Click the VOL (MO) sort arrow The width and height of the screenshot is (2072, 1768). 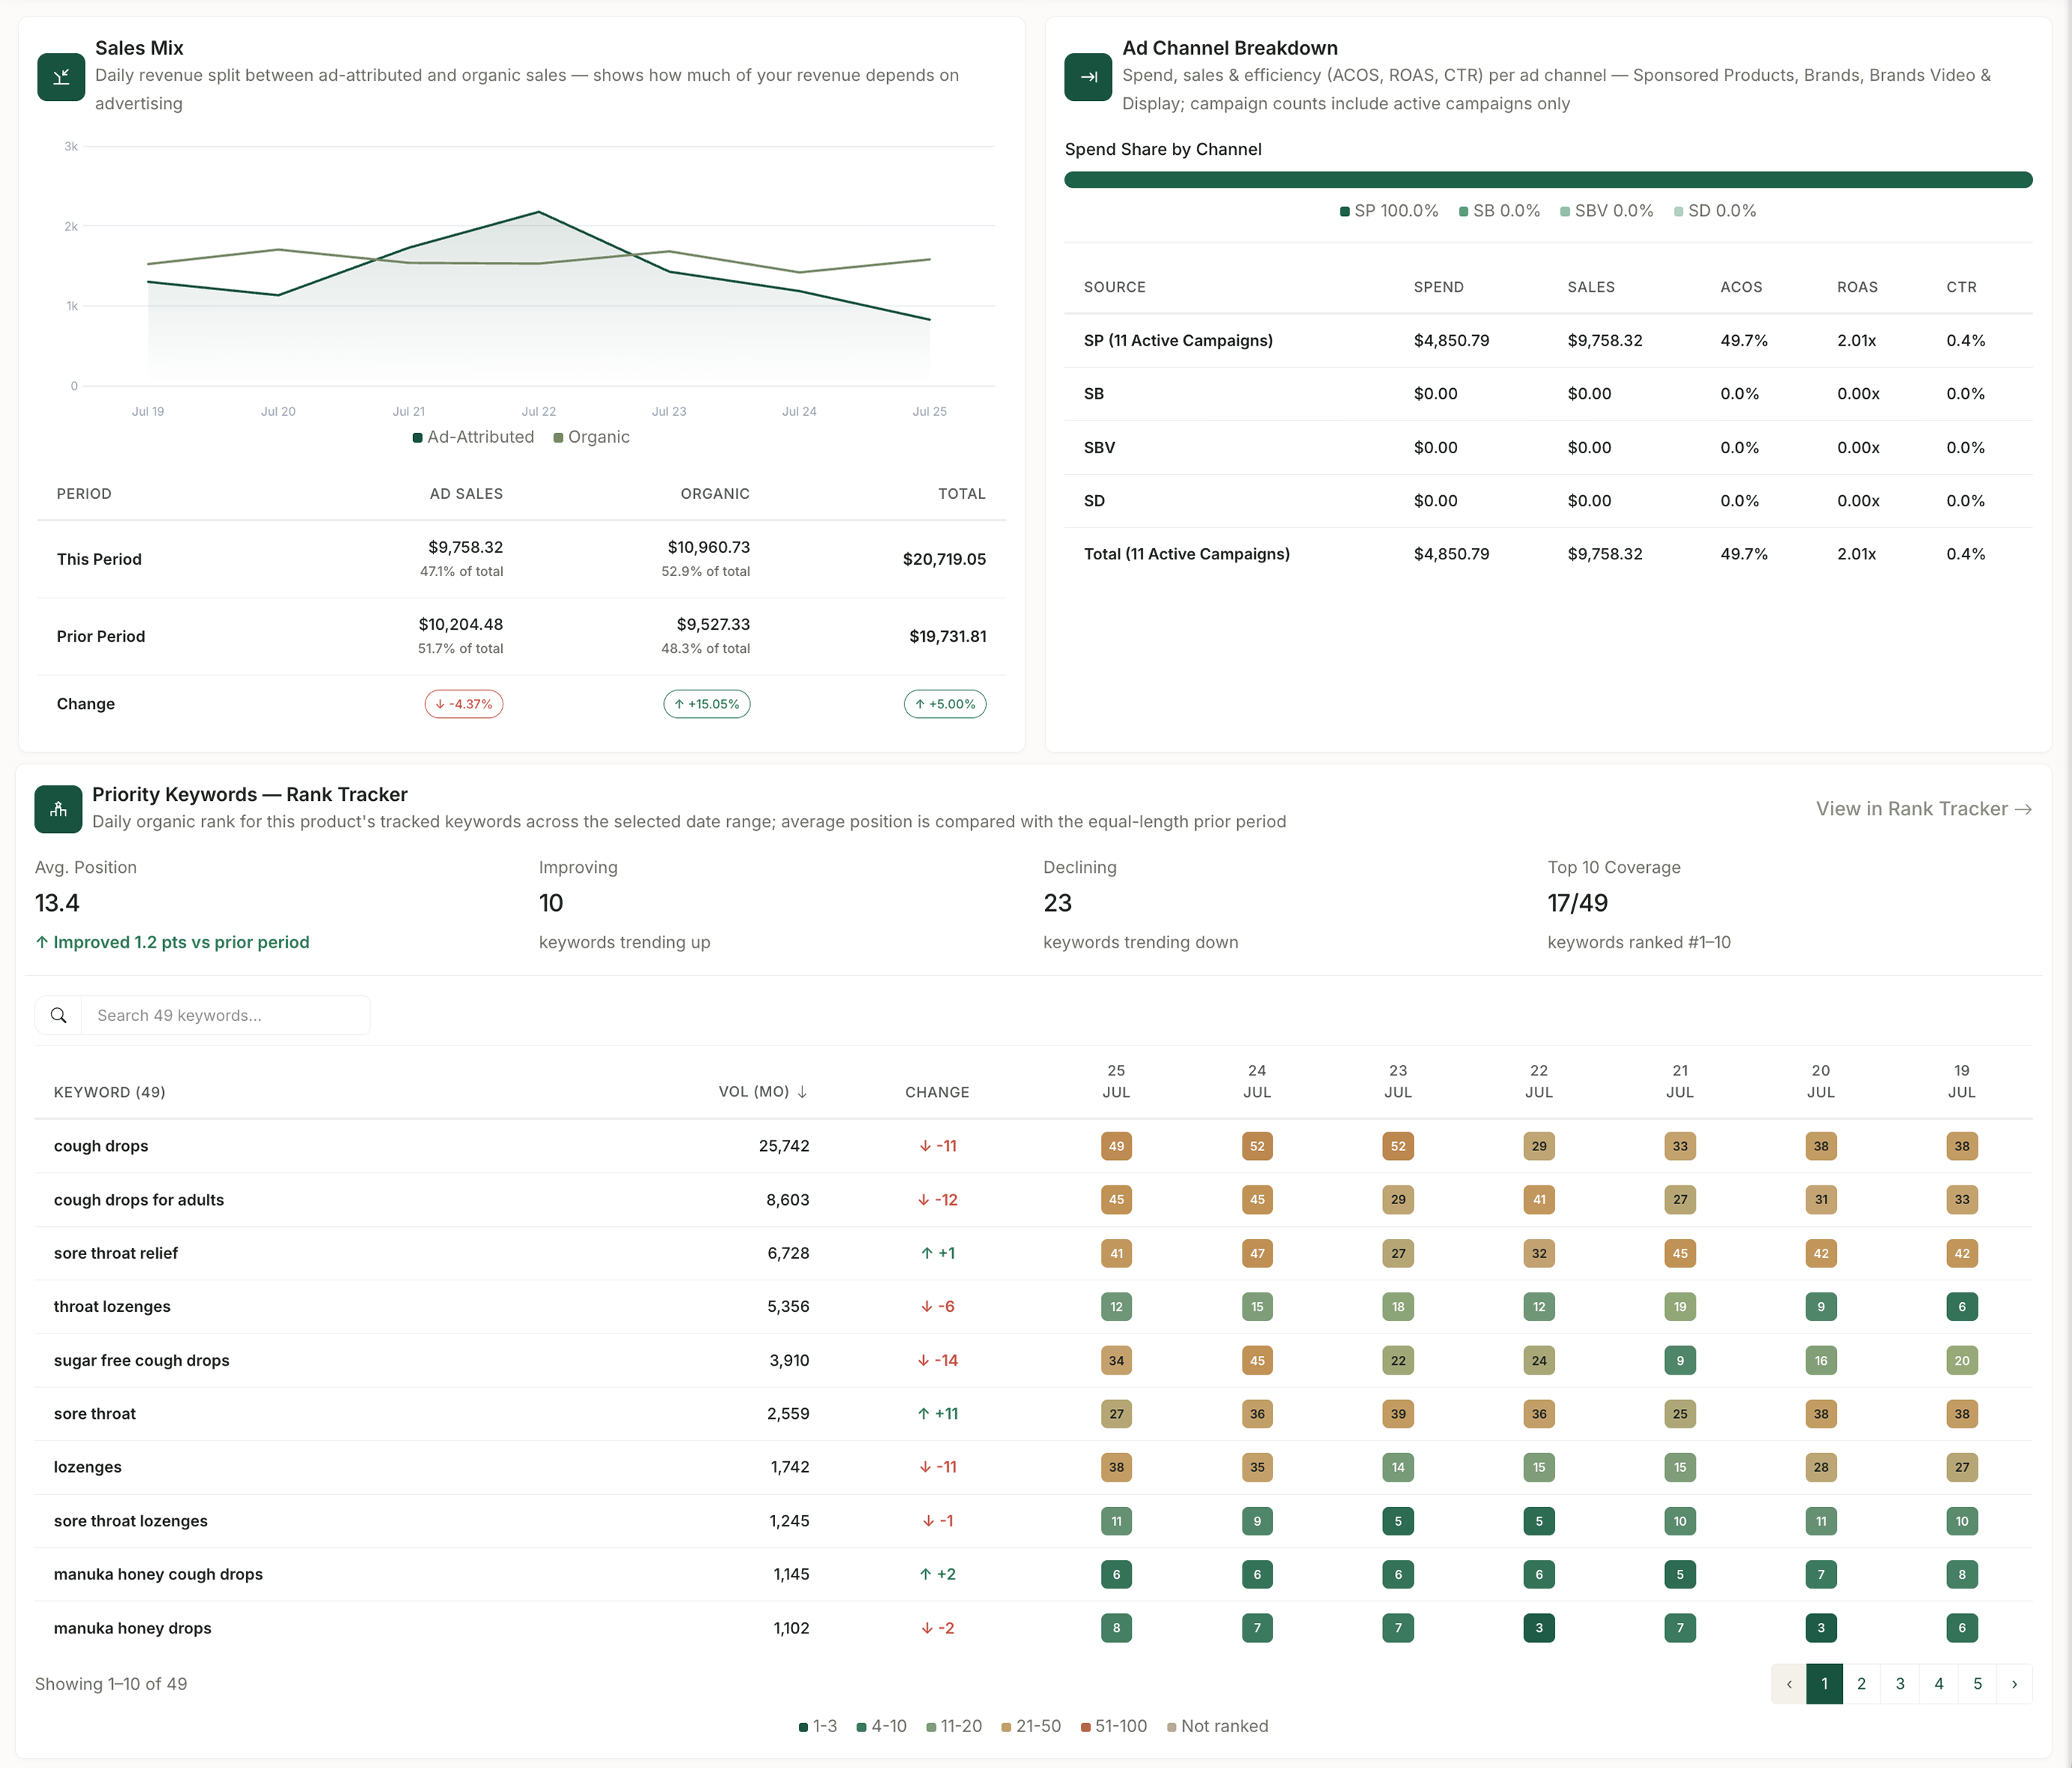802,1092
